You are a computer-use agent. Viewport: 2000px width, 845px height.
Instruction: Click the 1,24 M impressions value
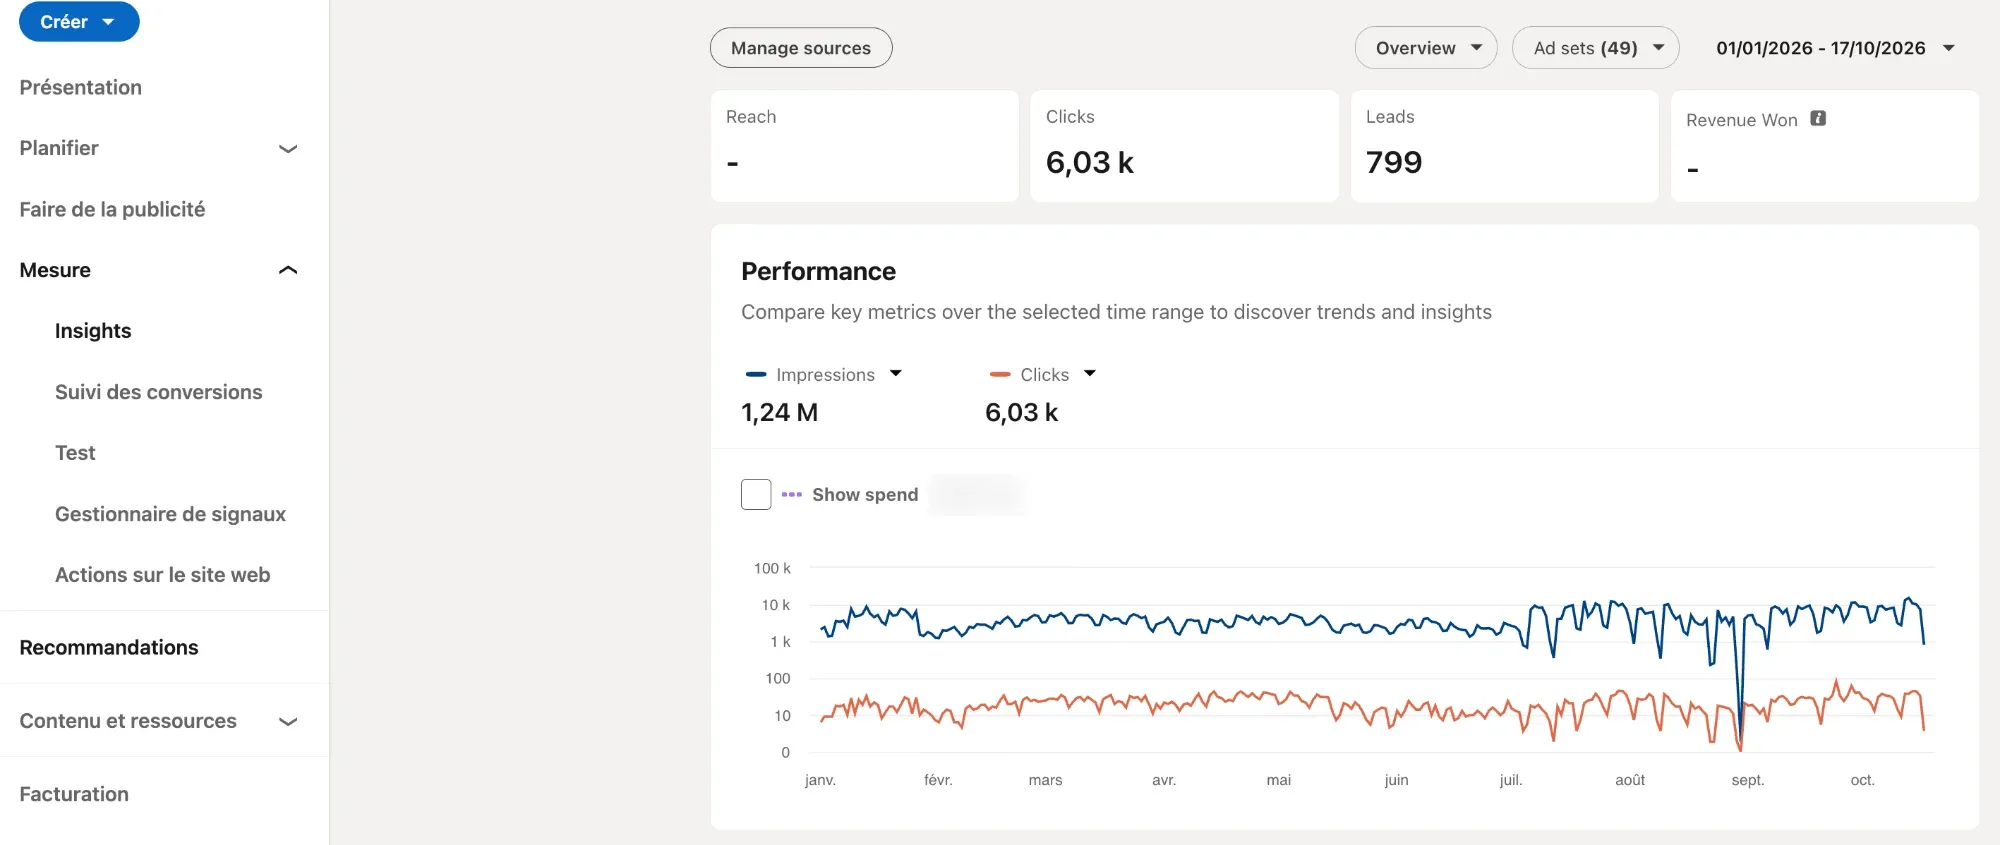(x=780, y=412)
